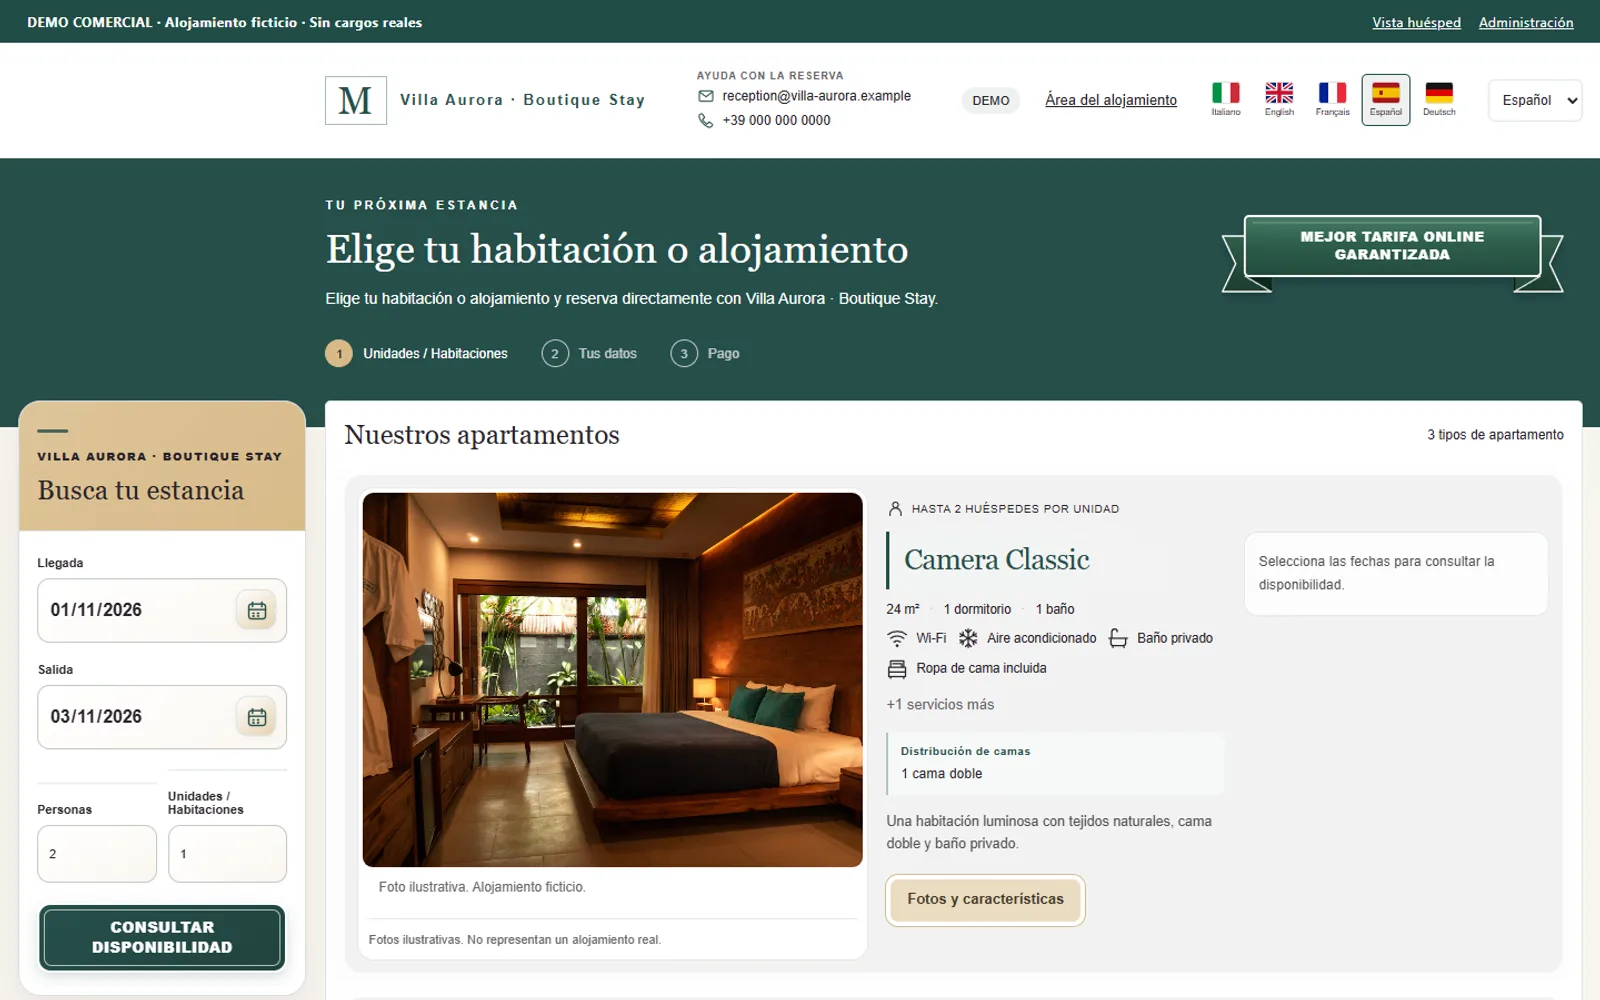1600x1000 pixels.
Task: Open the Llegada calendar picker icon
Action: tap(257, 610)
